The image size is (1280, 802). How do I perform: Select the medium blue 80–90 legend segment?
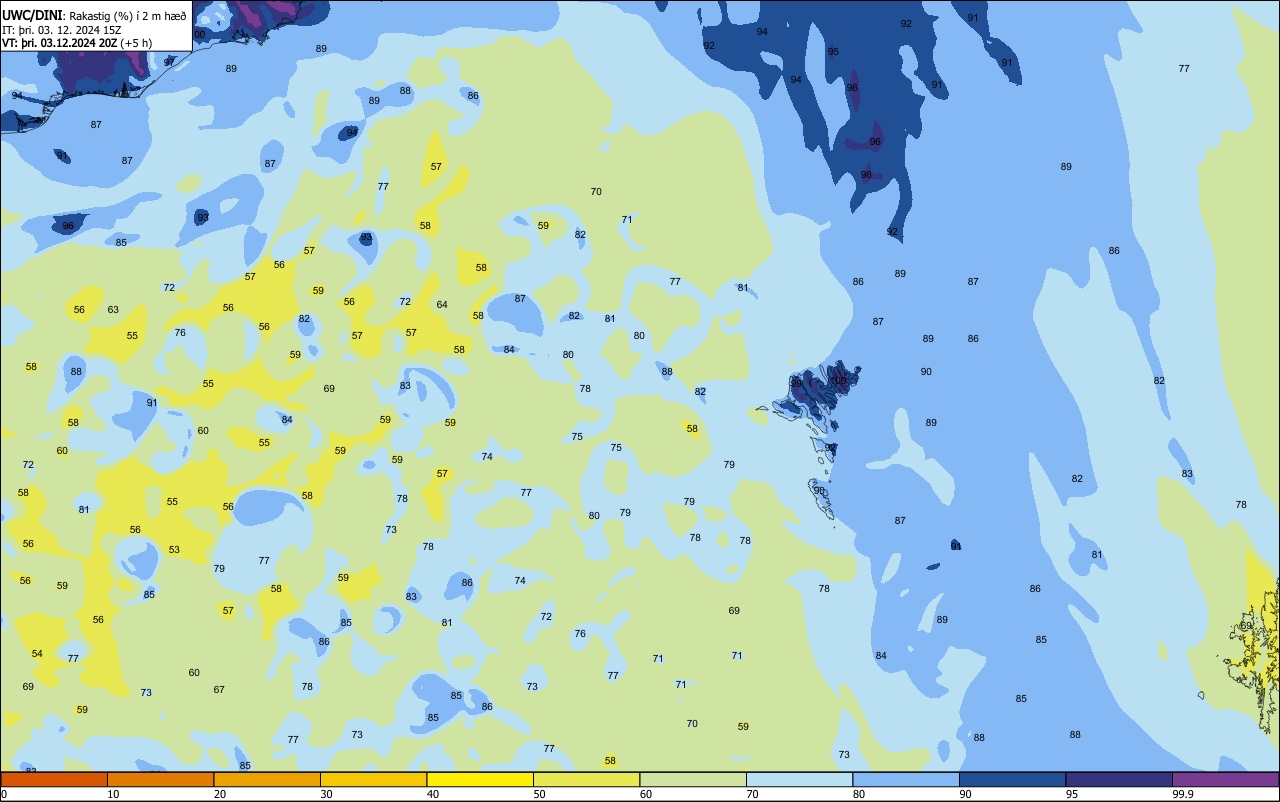pos(906,779)
